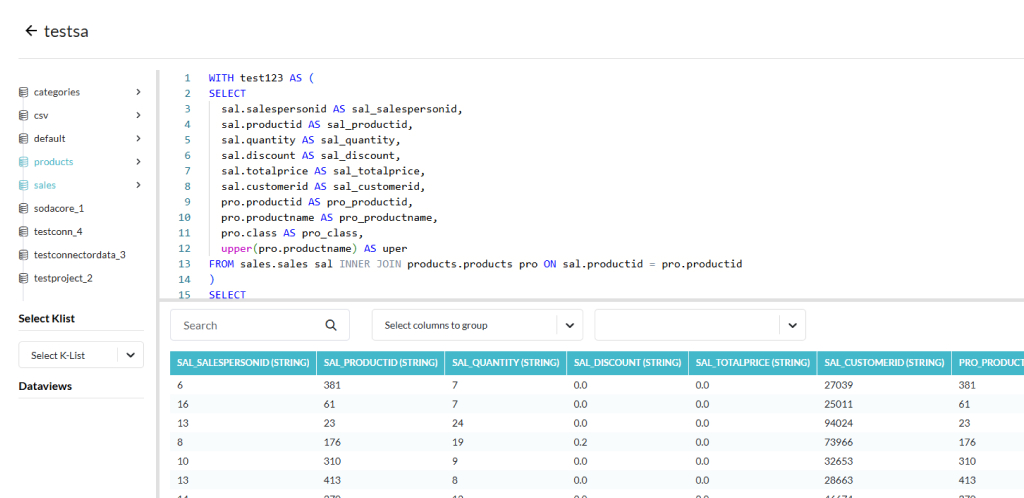
Task: Click the database icon next to testconn_4
Action: click(23, 231)
